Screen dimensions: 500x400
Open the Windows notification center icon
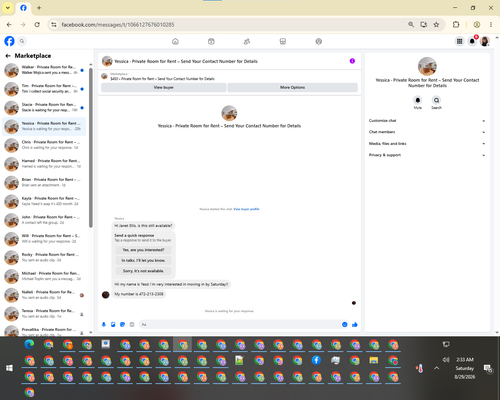point(488,368)
